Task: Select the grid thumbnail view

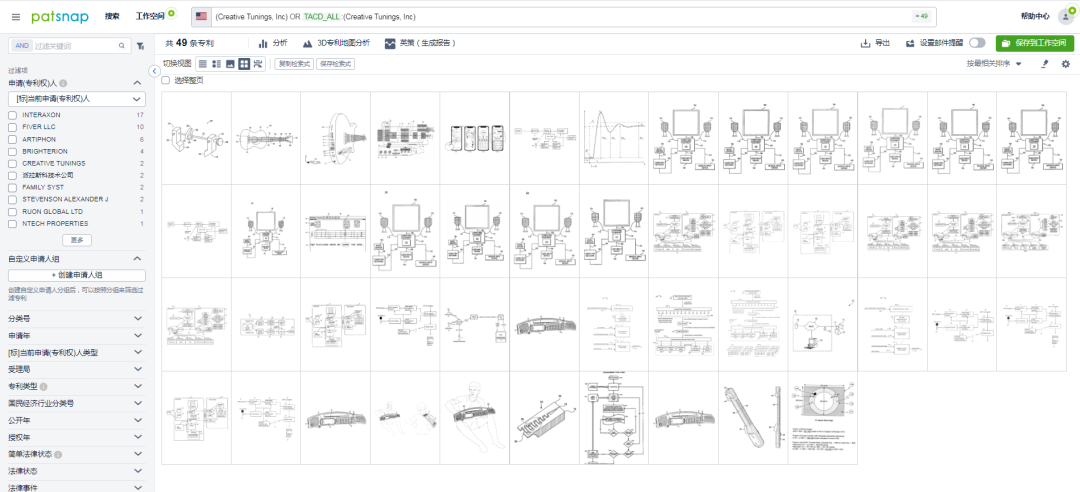Action: (244, 63)
